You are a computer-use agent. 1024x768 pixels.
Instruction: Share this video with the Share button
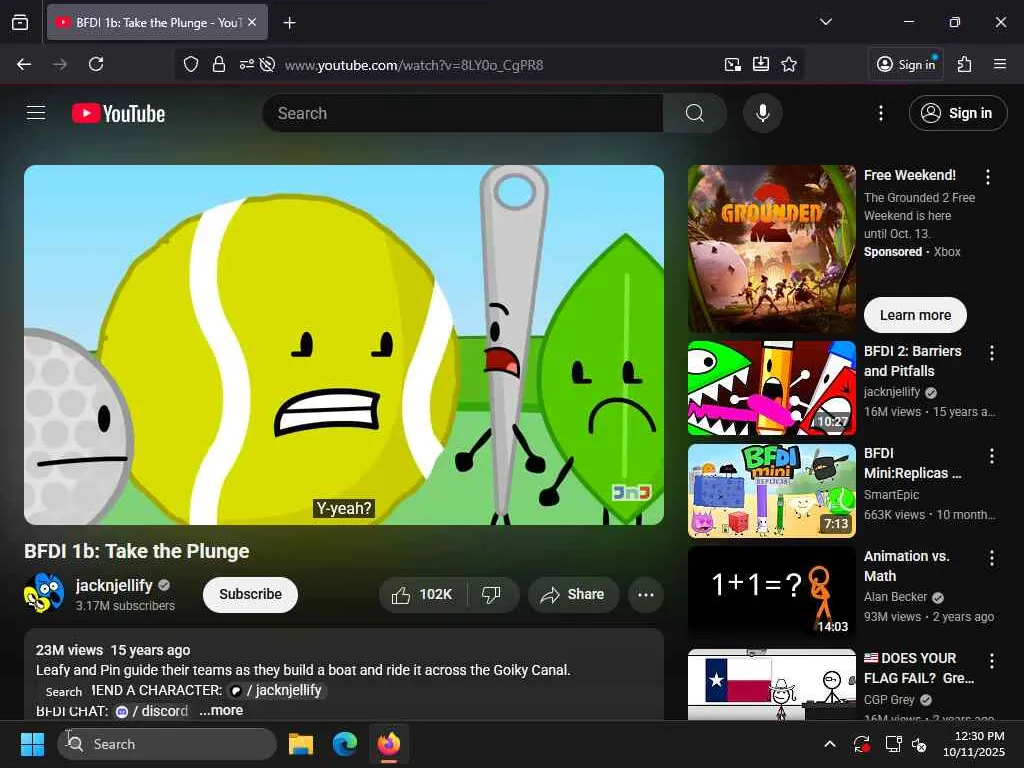tap(573, 594)
